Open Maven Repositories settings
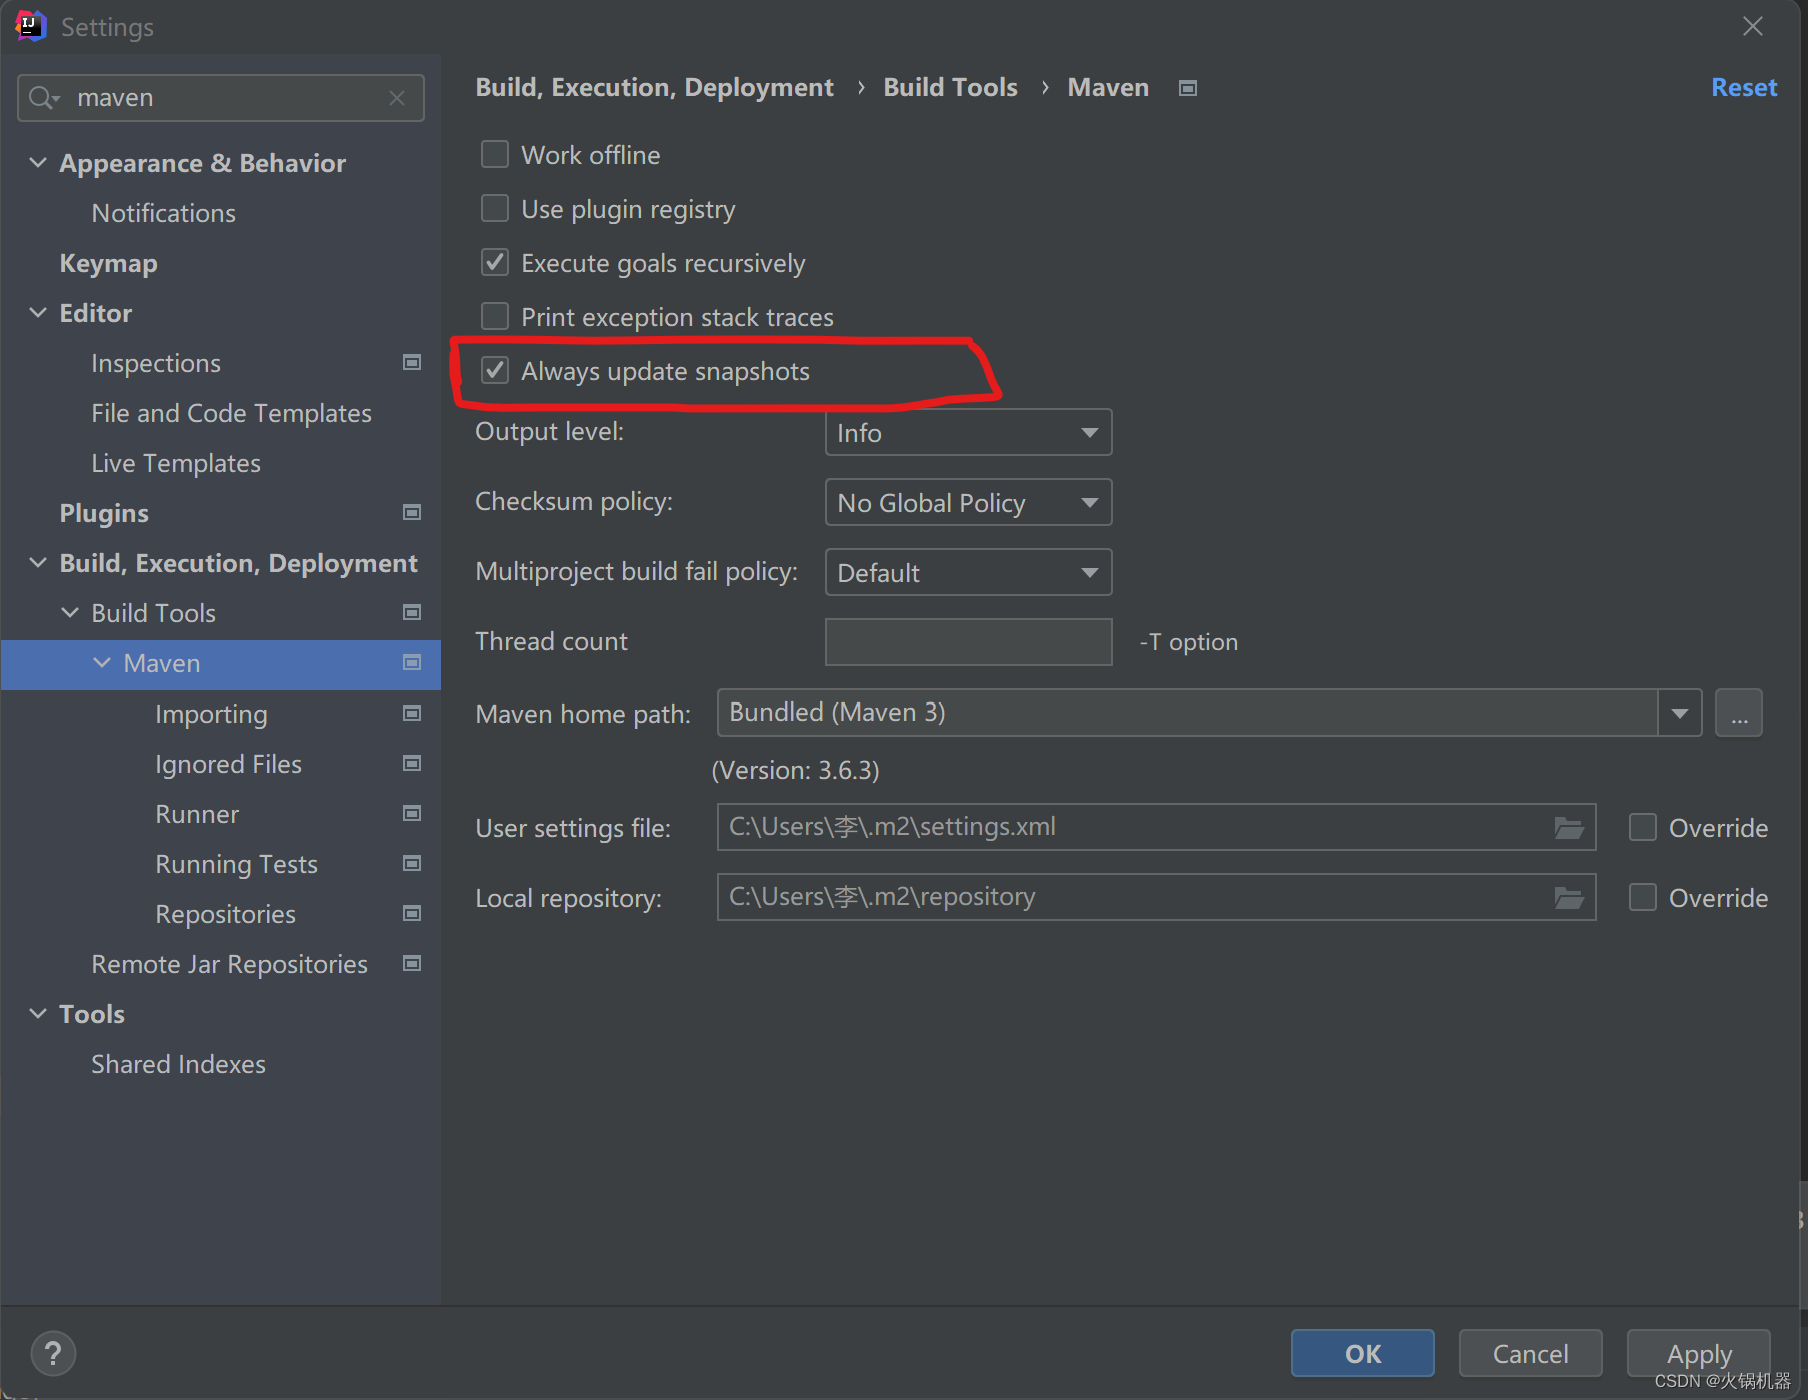This screenshot has height=1400, width=1808. coord(225,914)
